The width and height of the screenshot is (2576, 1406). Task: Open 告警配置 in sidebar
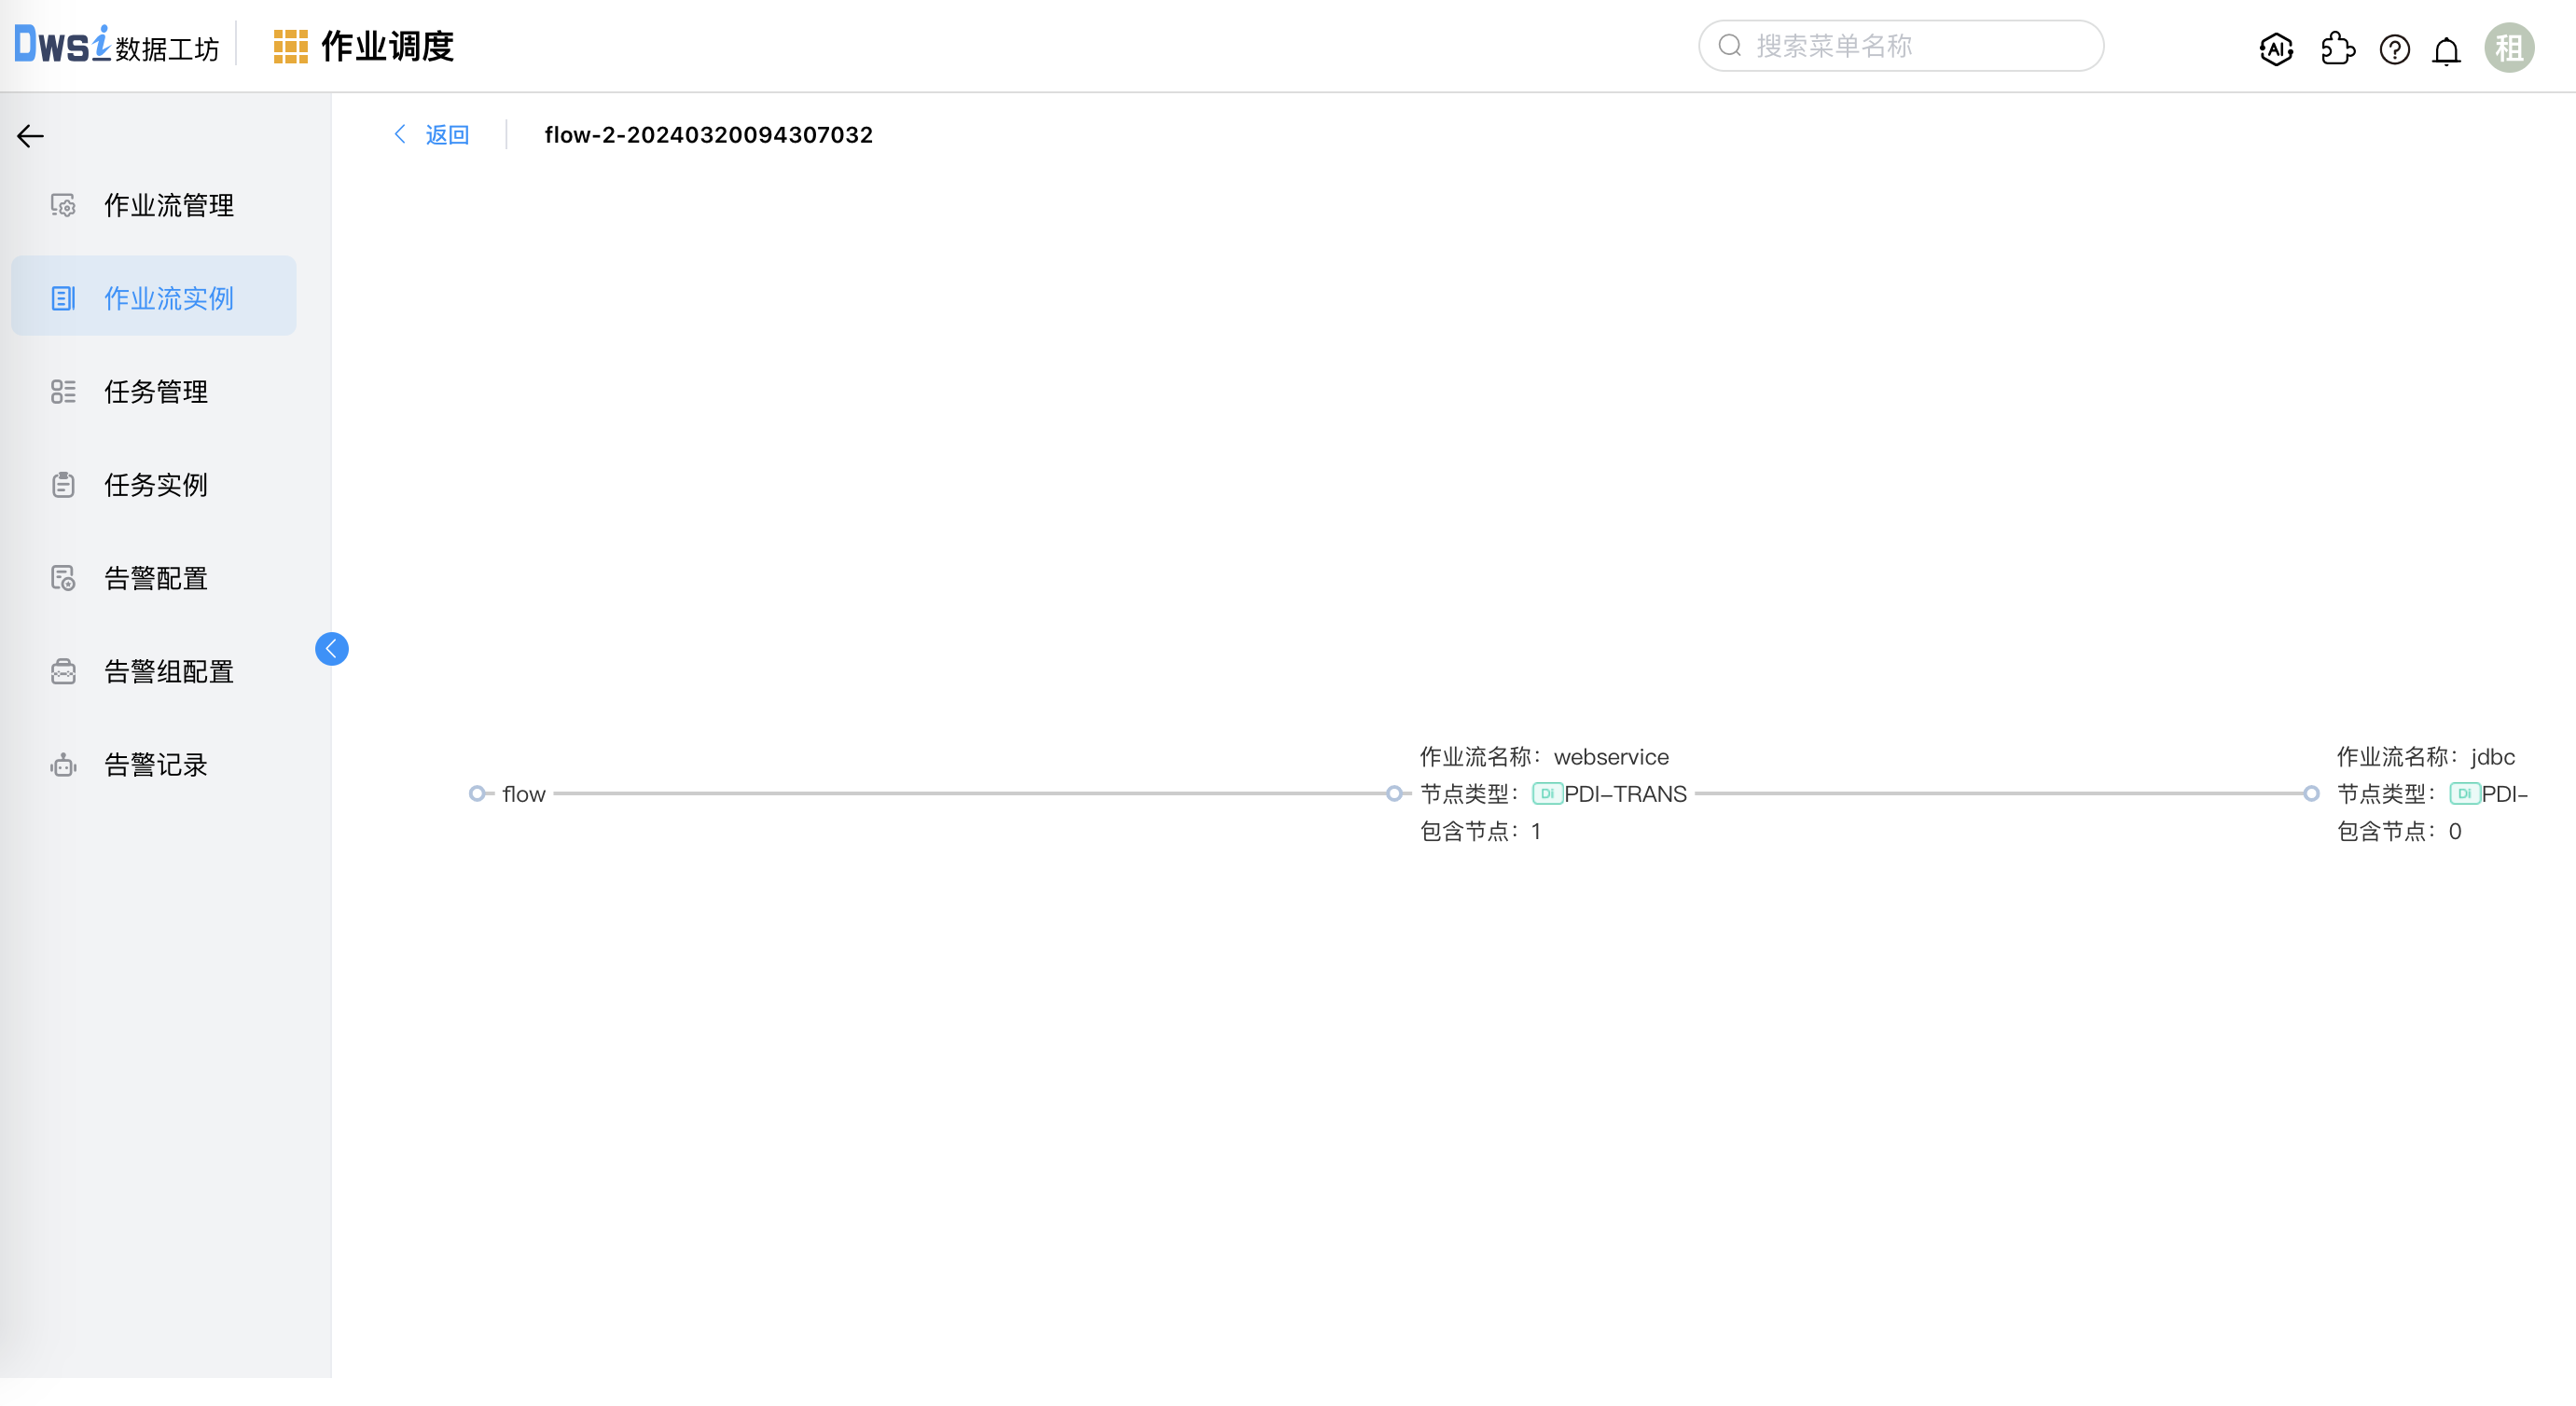[x=155, y=579]
